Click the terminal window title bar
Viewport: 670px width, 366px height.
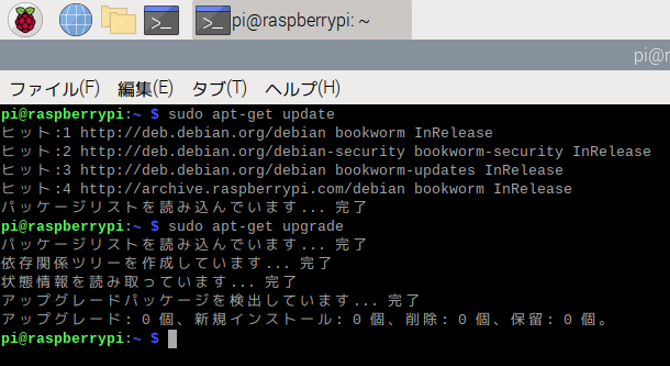(x=335, y=56)
